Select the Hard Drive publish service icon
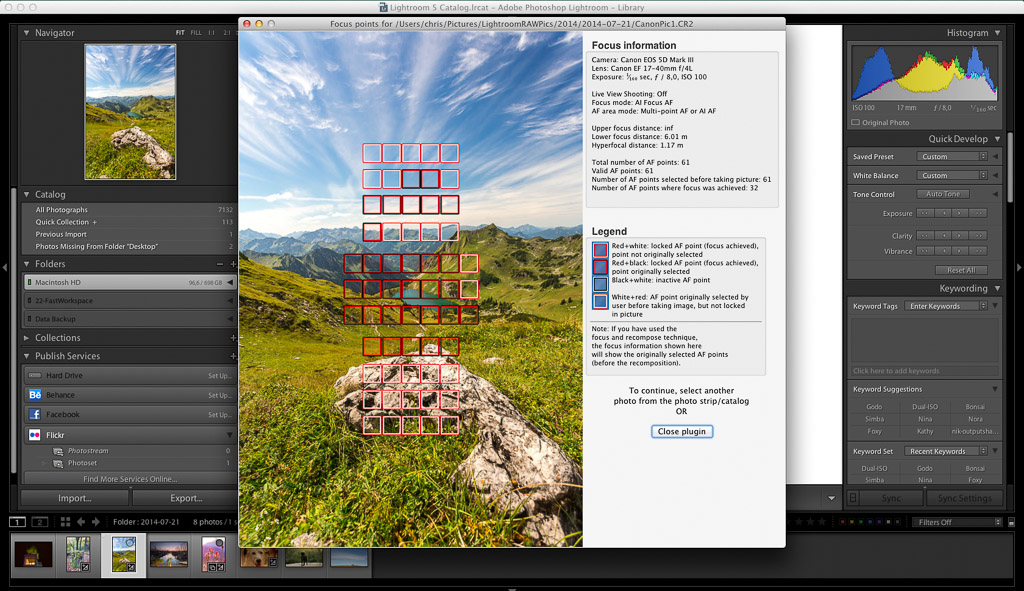The image size is (1024, 591). [35, 375]
